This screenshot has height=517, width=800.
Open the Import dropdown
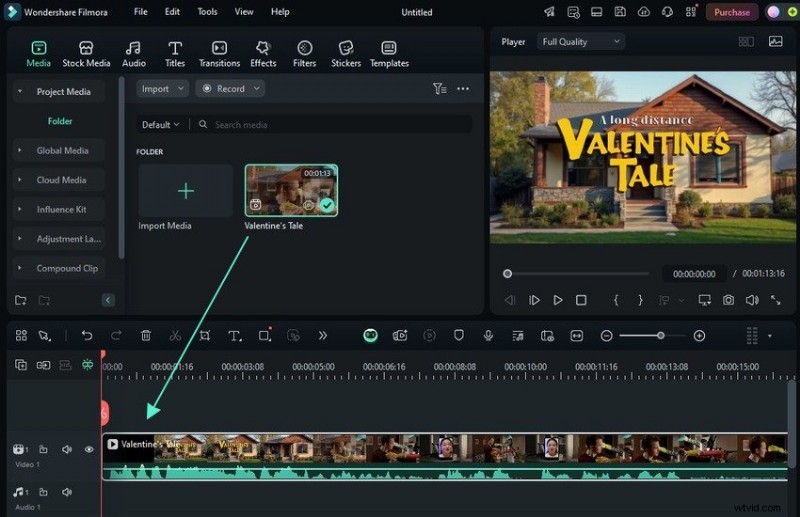click(x=162, y=89)
